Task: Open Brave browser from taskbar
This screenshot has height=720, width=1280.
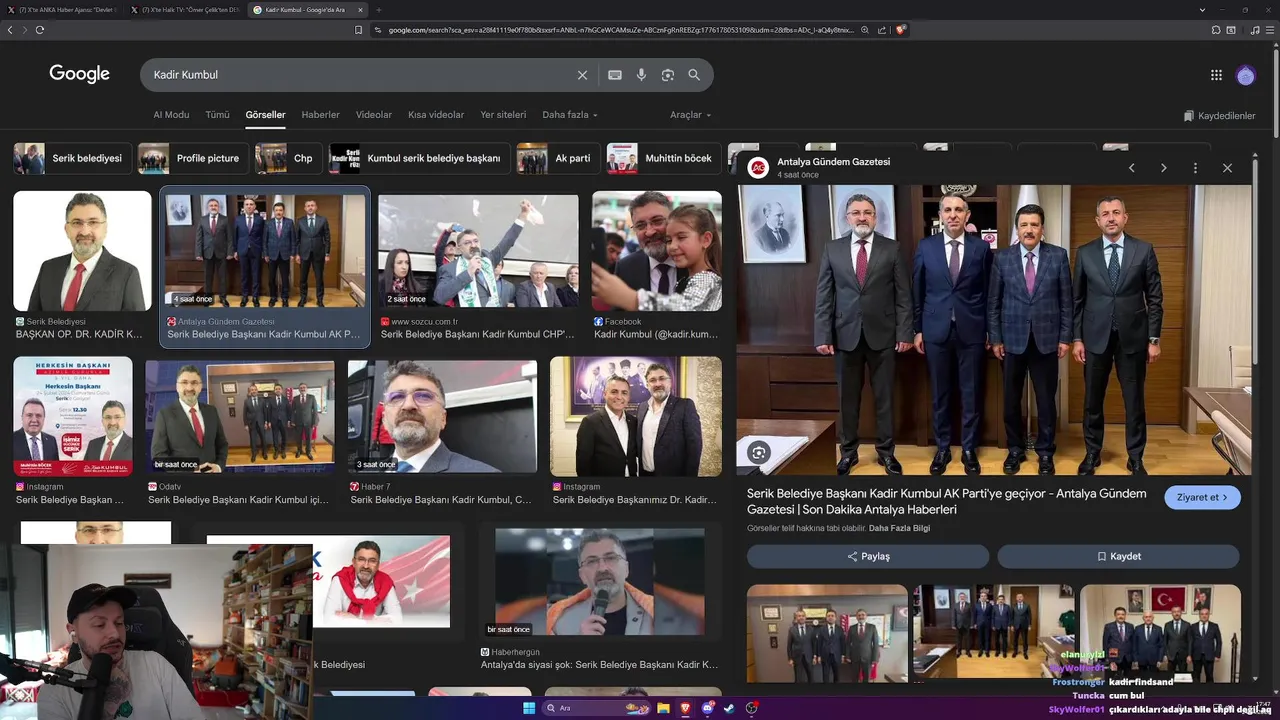Action: [685, 708]
